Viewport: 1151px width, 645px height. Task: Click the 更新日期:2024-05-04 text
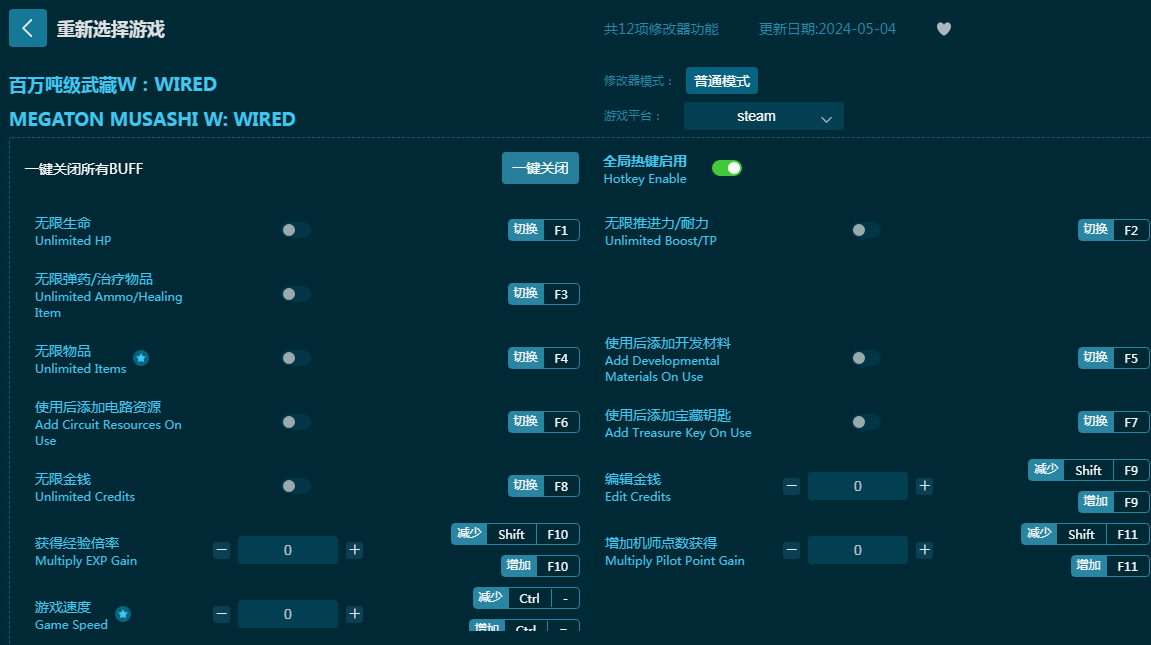tap(827, 29)
